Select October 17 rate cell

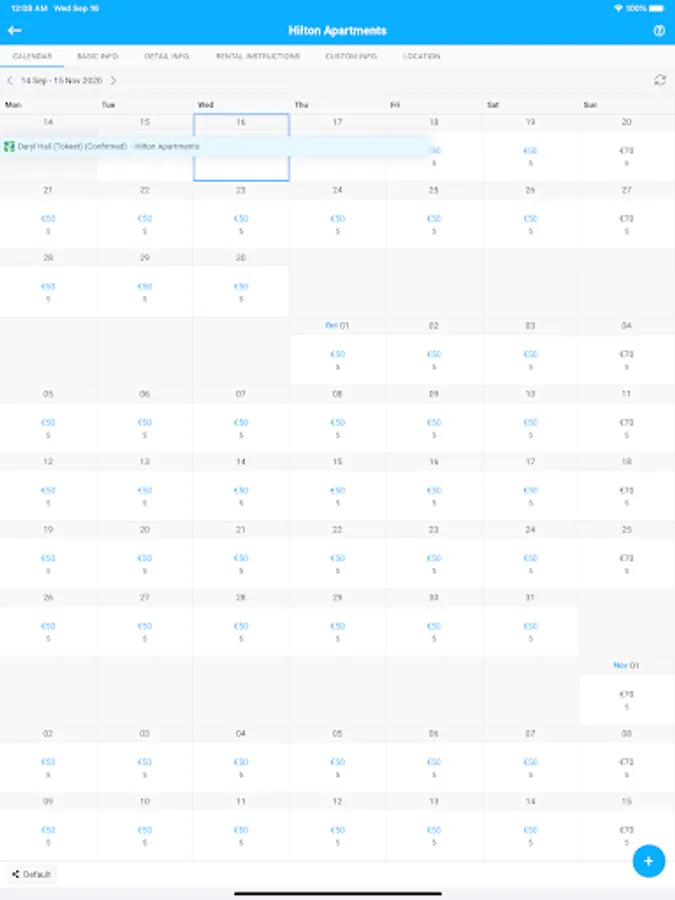pyautogui.click(x=530, y=496)
